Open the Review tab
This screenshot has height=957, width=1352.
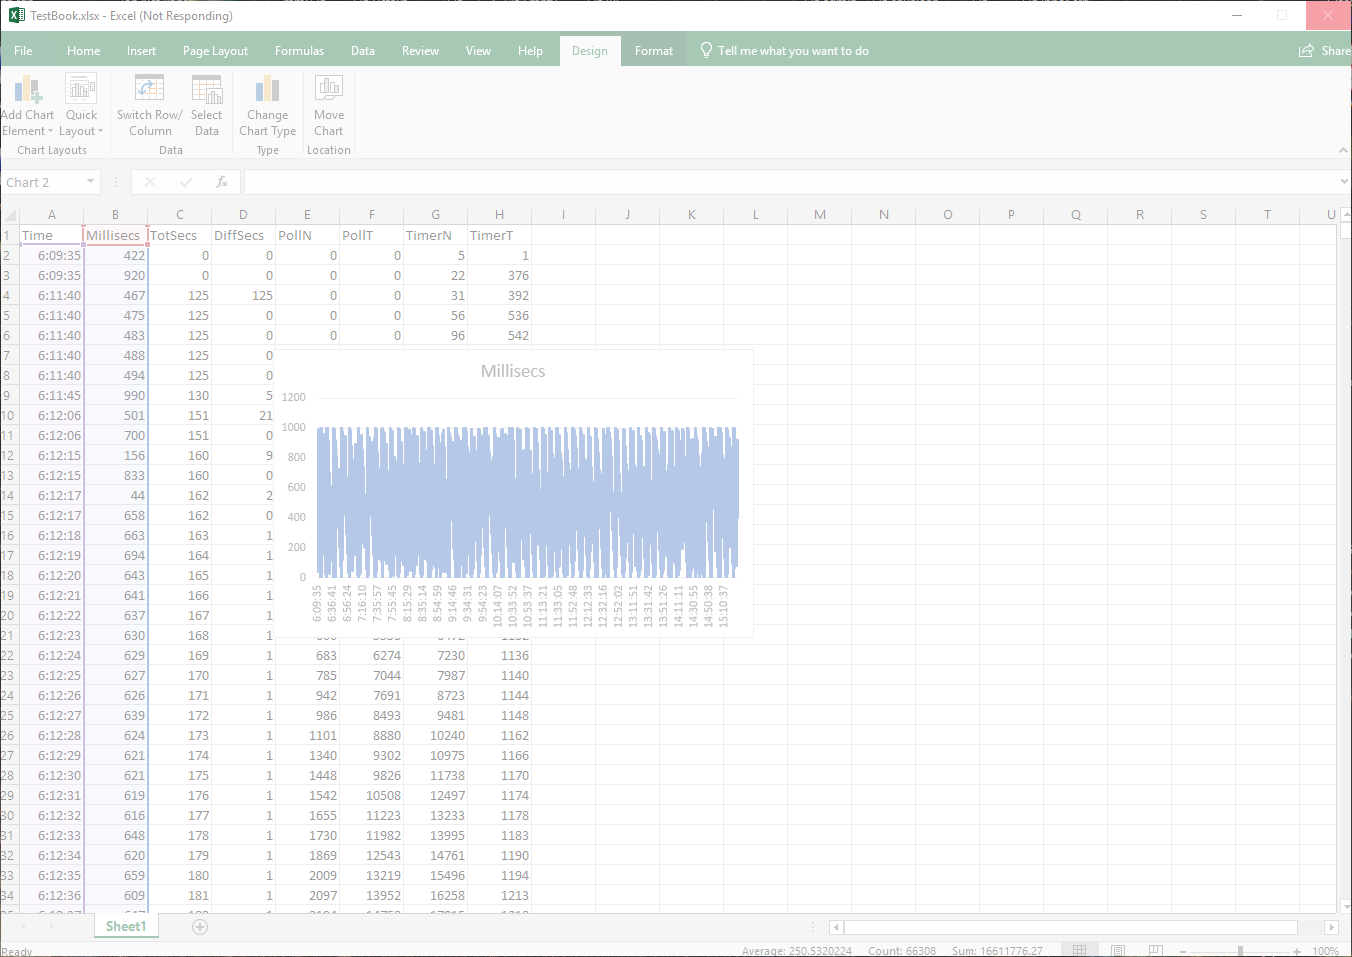420,51
